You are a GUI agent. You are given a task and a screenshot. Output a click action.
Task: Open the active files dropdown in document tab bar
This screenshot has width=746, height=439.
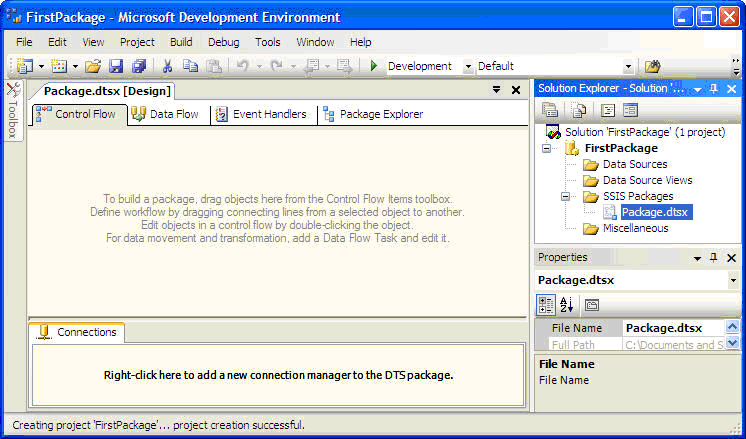tap(496, 89)
